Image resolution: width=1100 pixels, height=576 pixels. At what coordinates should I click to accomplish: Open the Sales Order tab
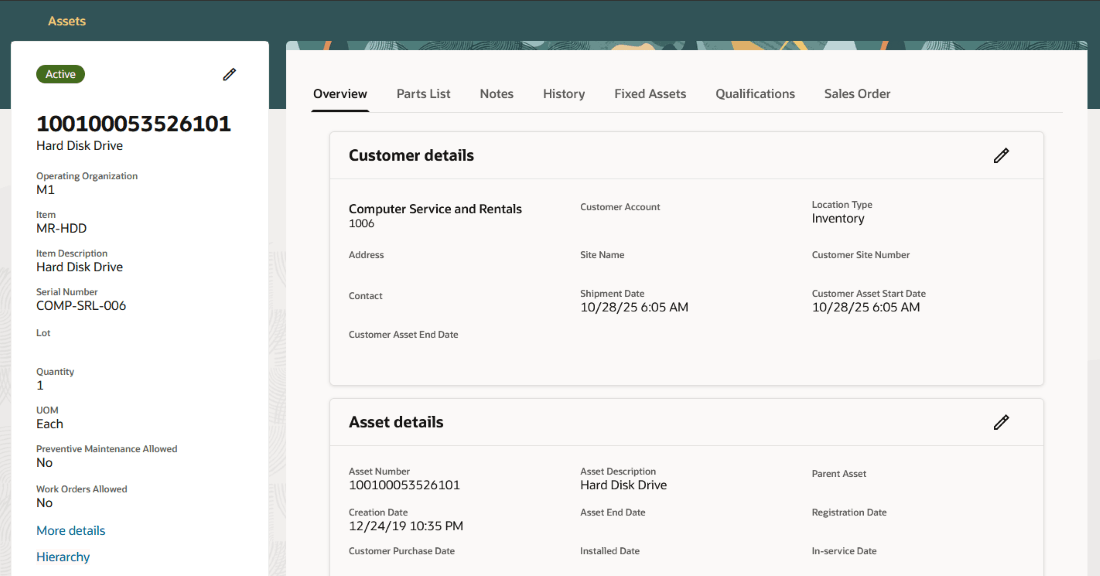tap(857, 93)
